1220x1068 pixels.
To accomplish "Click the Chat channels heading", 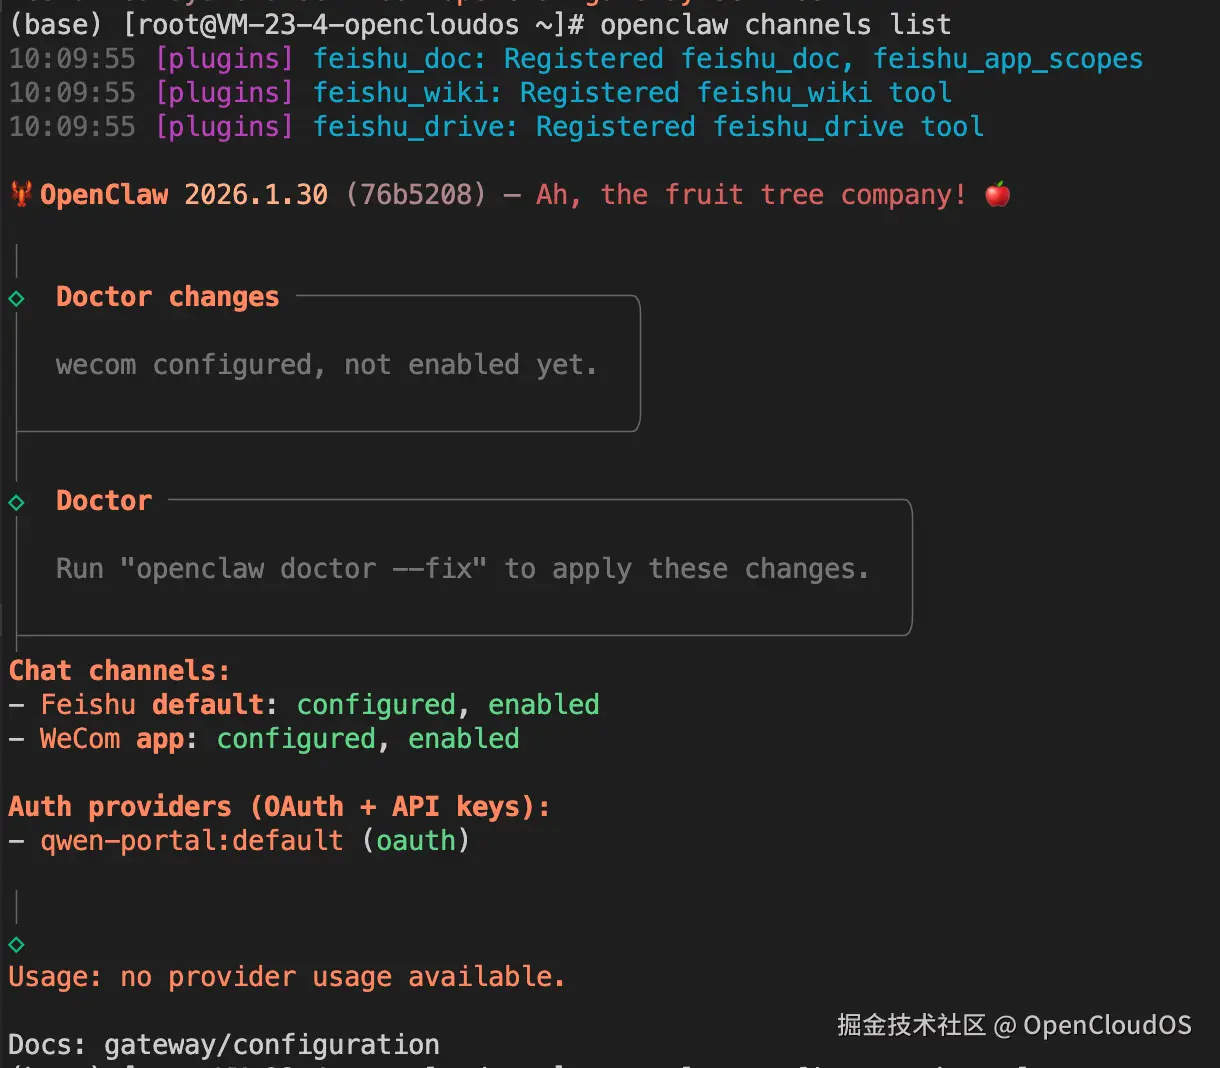I will pos(119,671).
